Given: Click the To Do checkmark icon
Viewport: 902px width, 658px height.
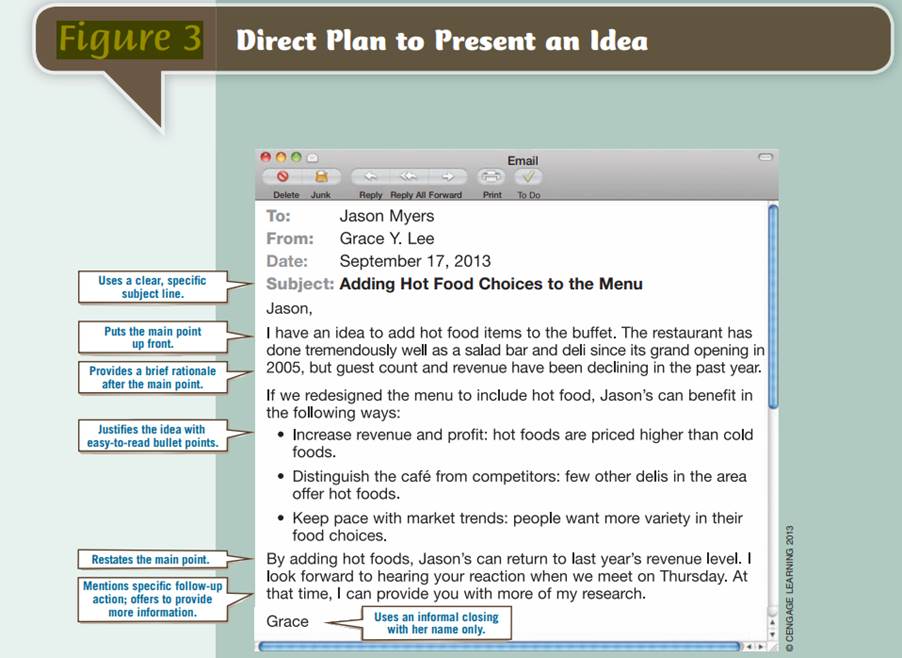Looking at the screenshot, I should click(x=528, y=177).
